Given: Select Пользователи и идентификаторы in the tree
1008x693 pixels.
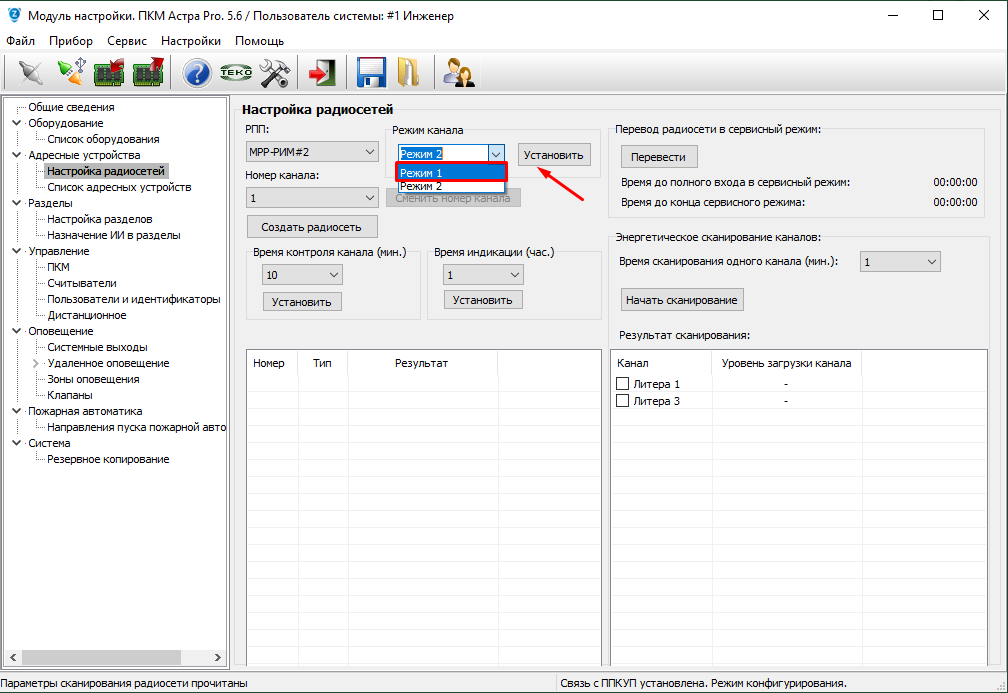Looking at the screenshot, I should [x=134, y=299].
